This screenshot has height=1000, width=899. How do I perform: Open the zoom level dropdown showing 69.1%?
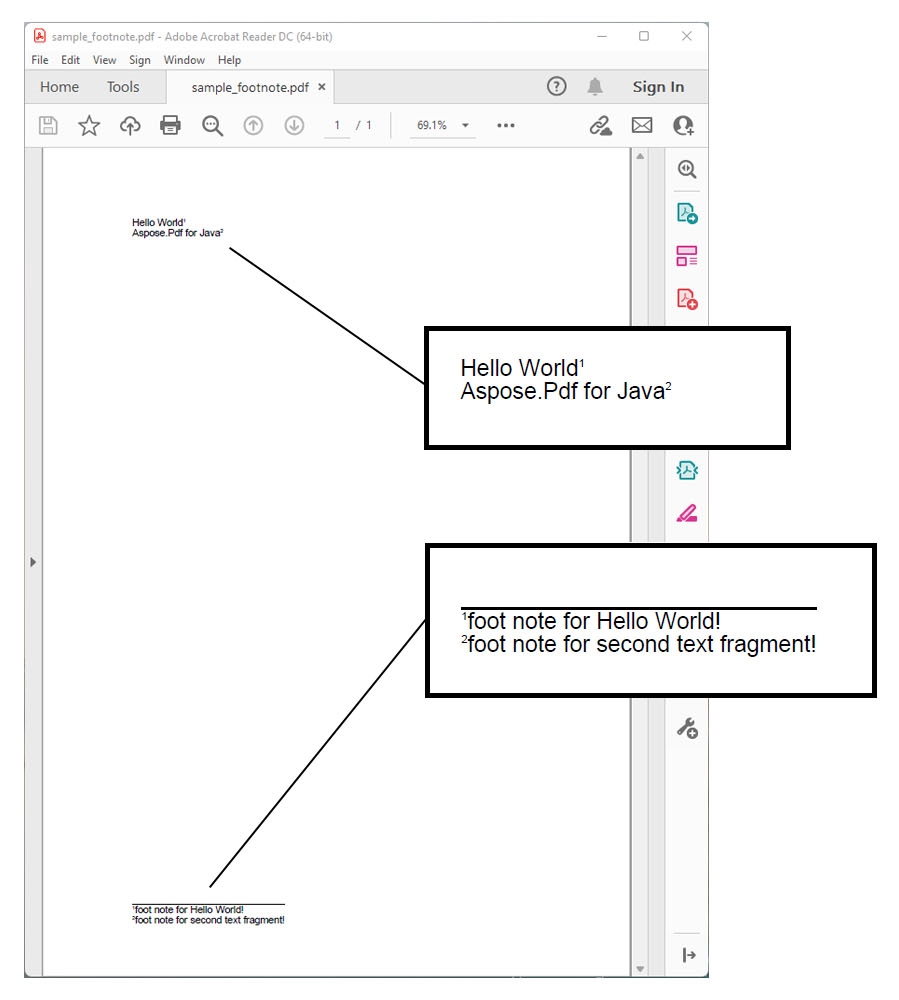tap(441, 125)
